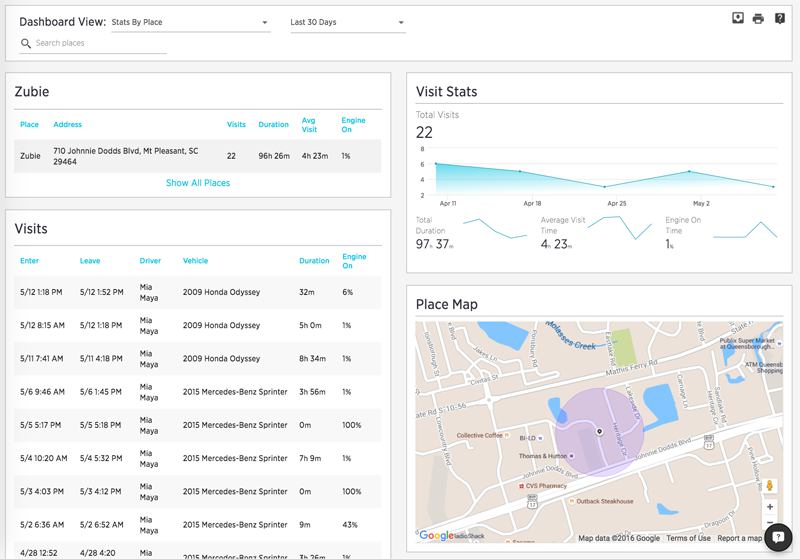Select the 5/3 4:03 PM visit row
The image size is (800, 559).
197,491
